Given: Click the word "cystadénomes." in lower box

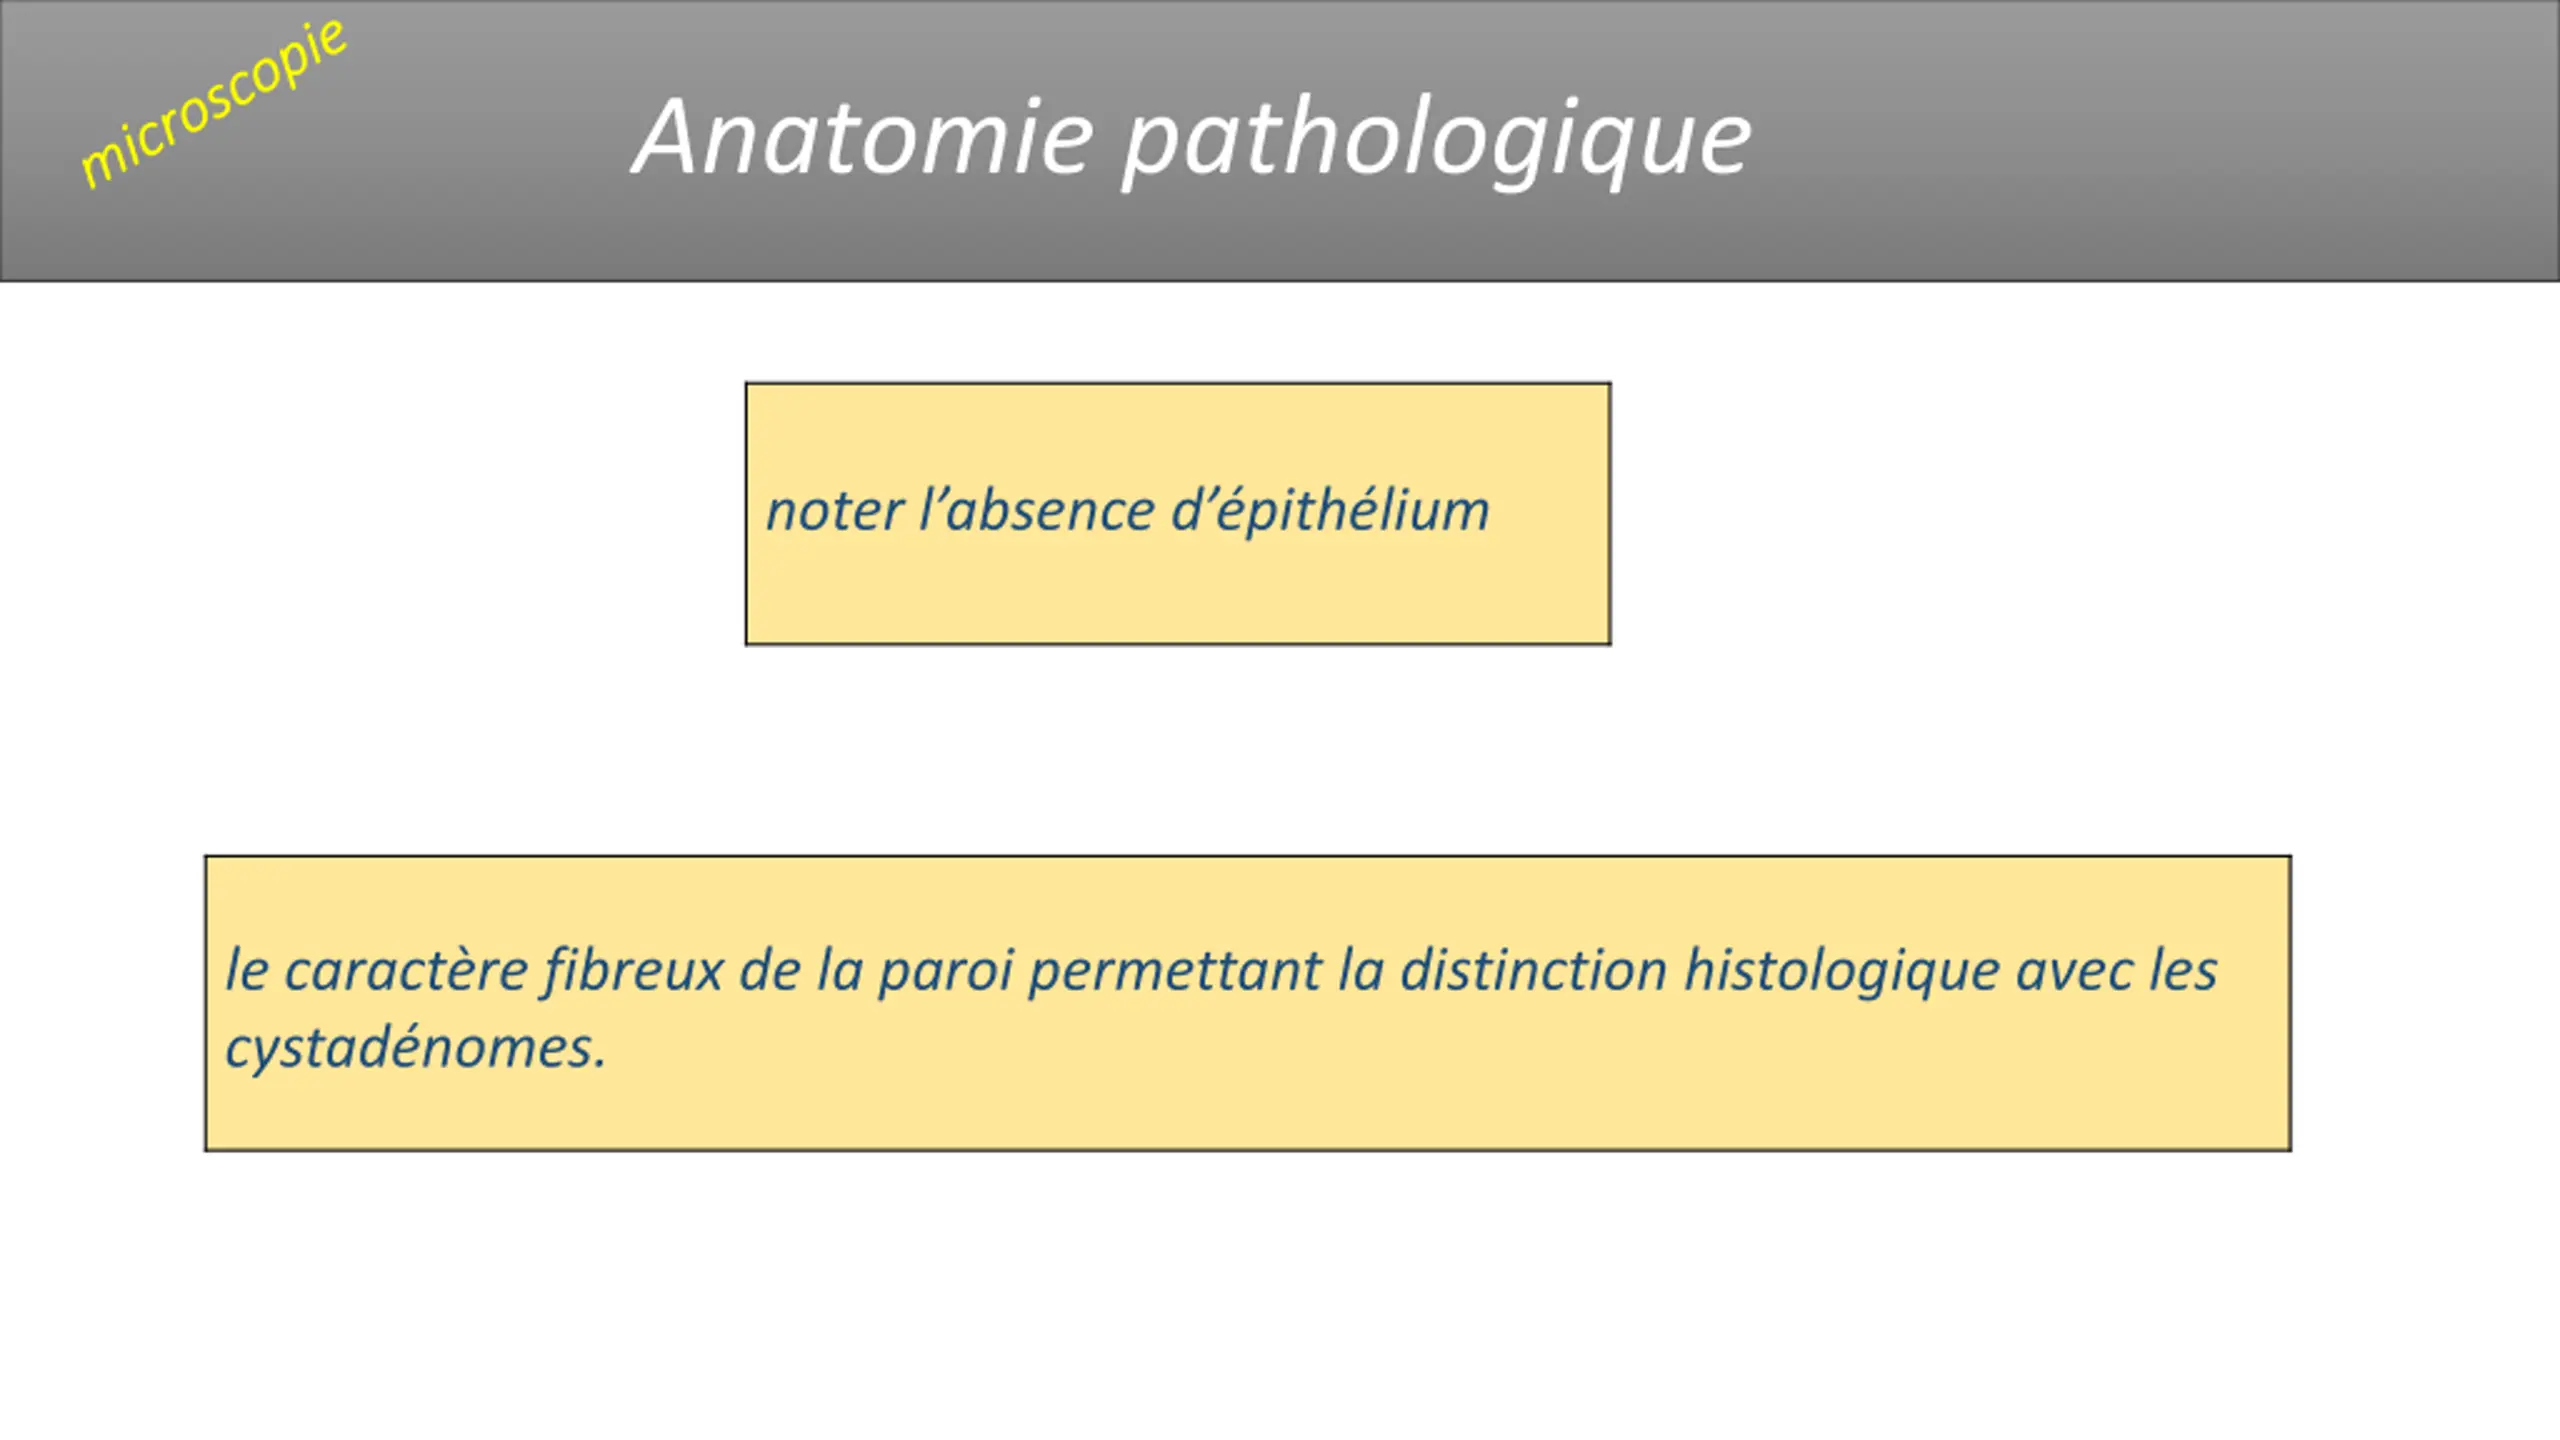Looking at the screenshot, I should 416,1048.
